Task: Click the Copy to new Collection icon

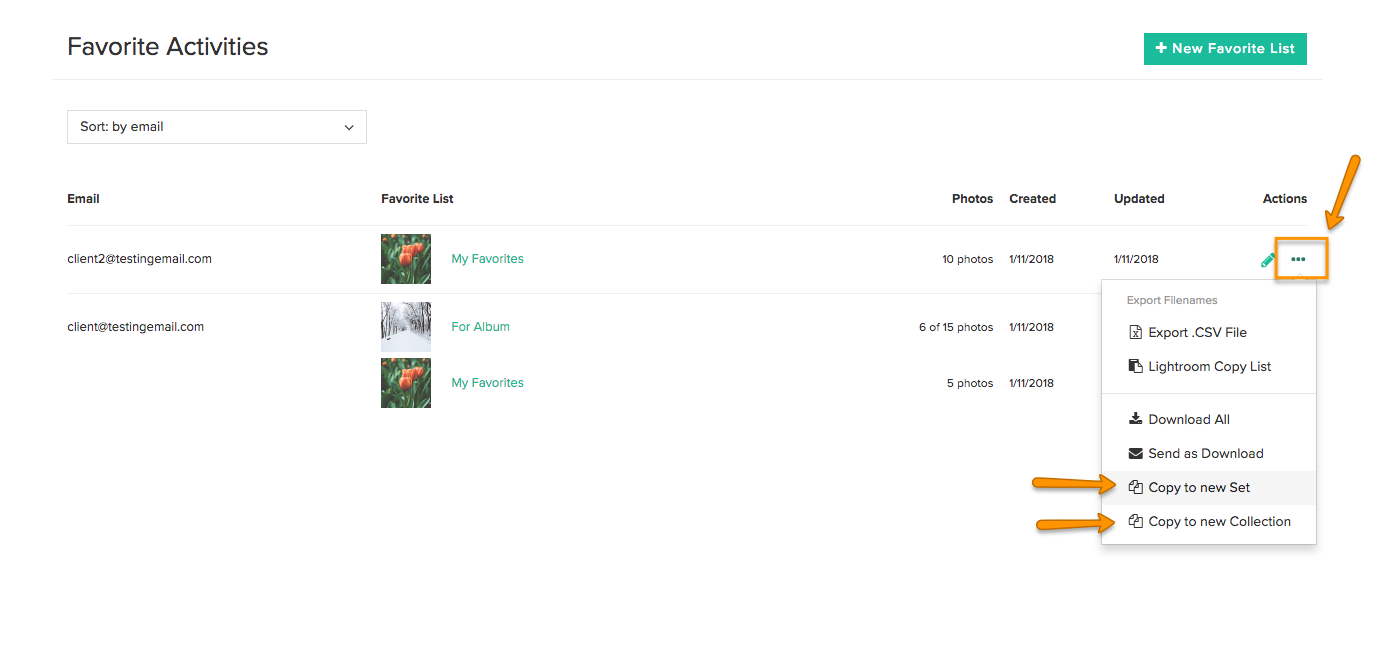Action: click(x=1135, y=521)
